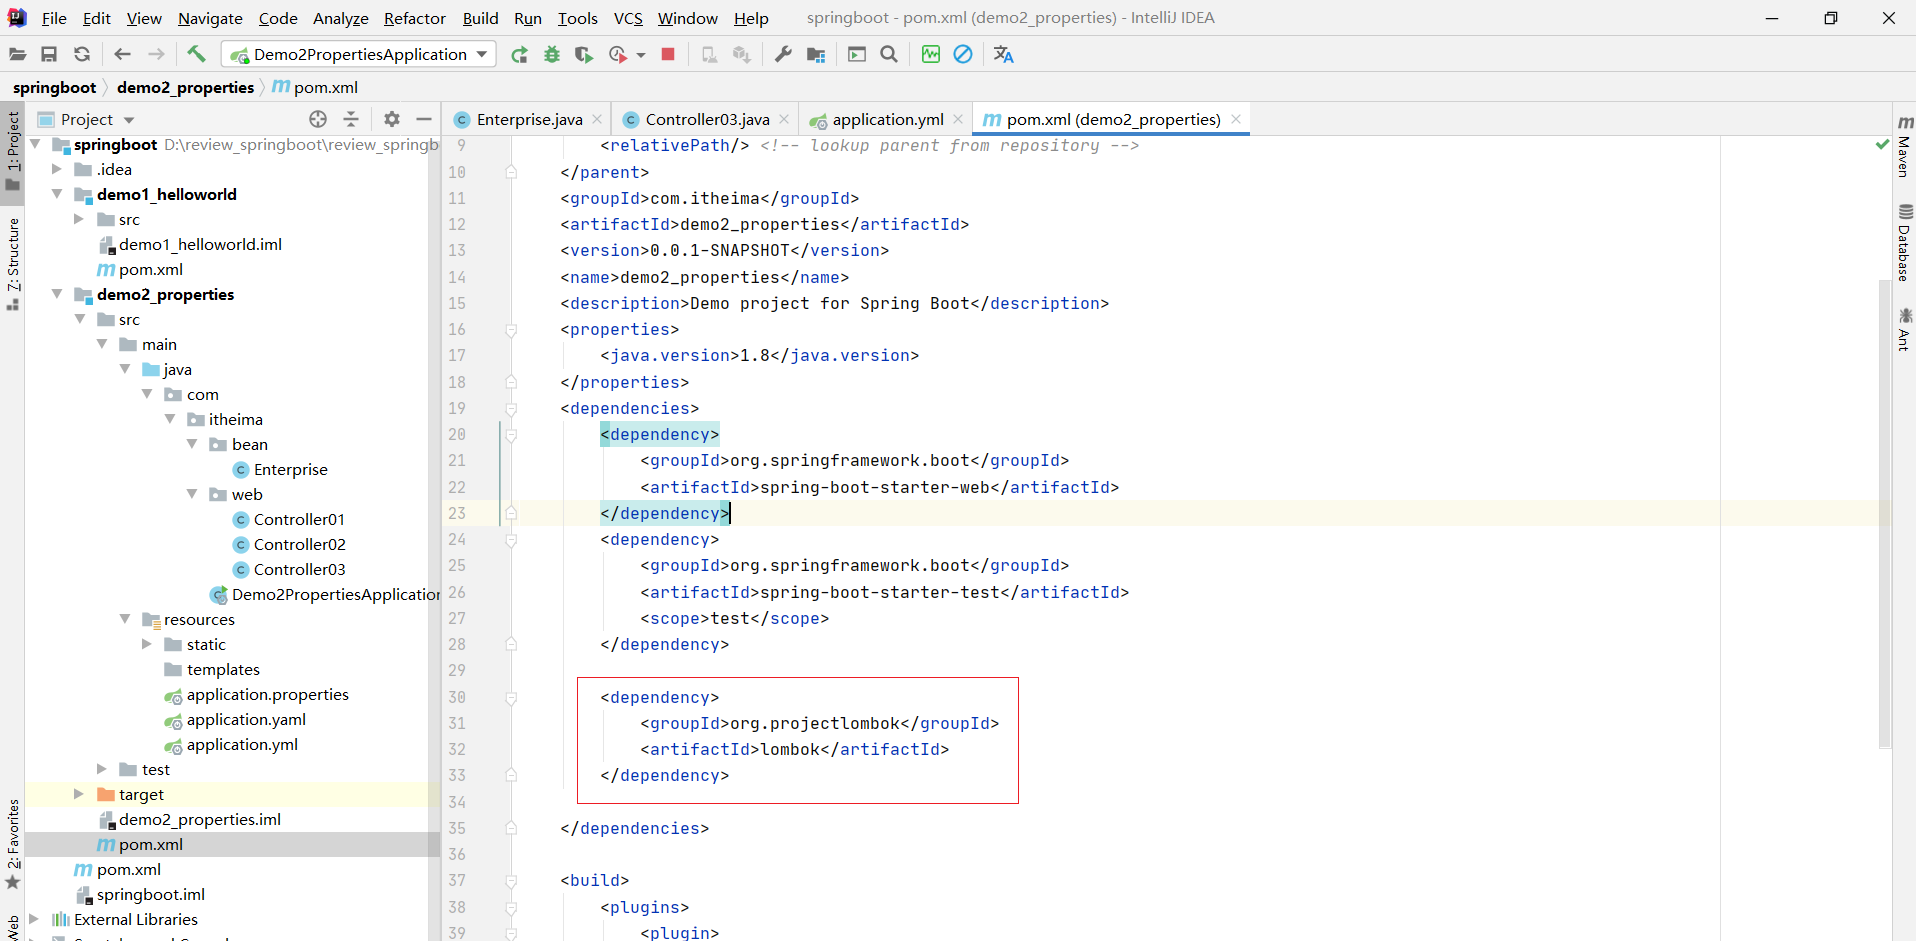Fold the properties block at line 16
Screen dimensions: 1916x941
tap(511, 330)
